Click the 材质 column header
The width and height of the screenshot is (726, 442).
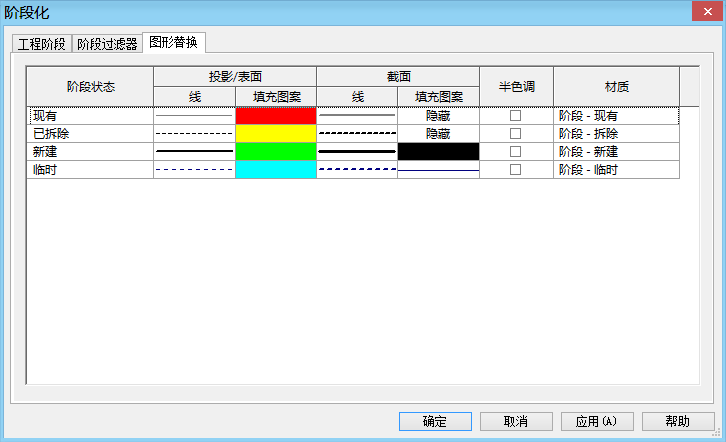[616, 87]
